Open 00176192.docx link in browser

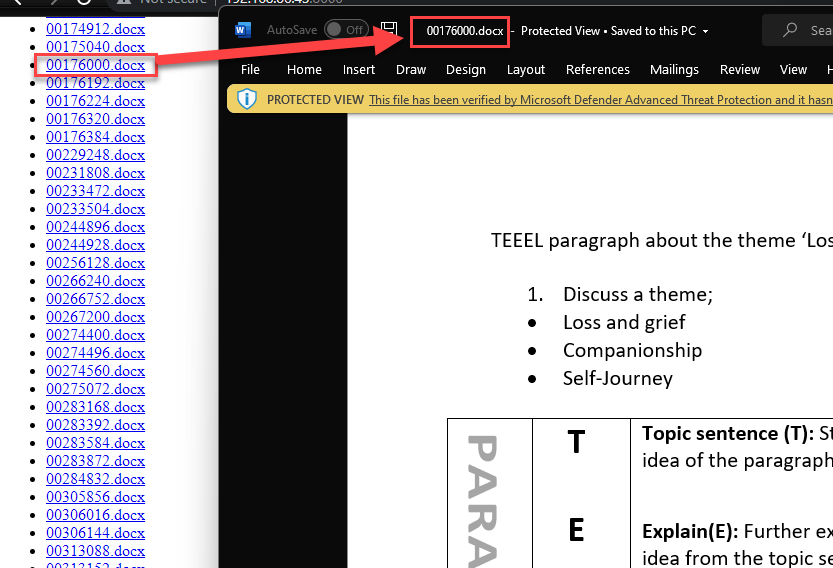96,83
